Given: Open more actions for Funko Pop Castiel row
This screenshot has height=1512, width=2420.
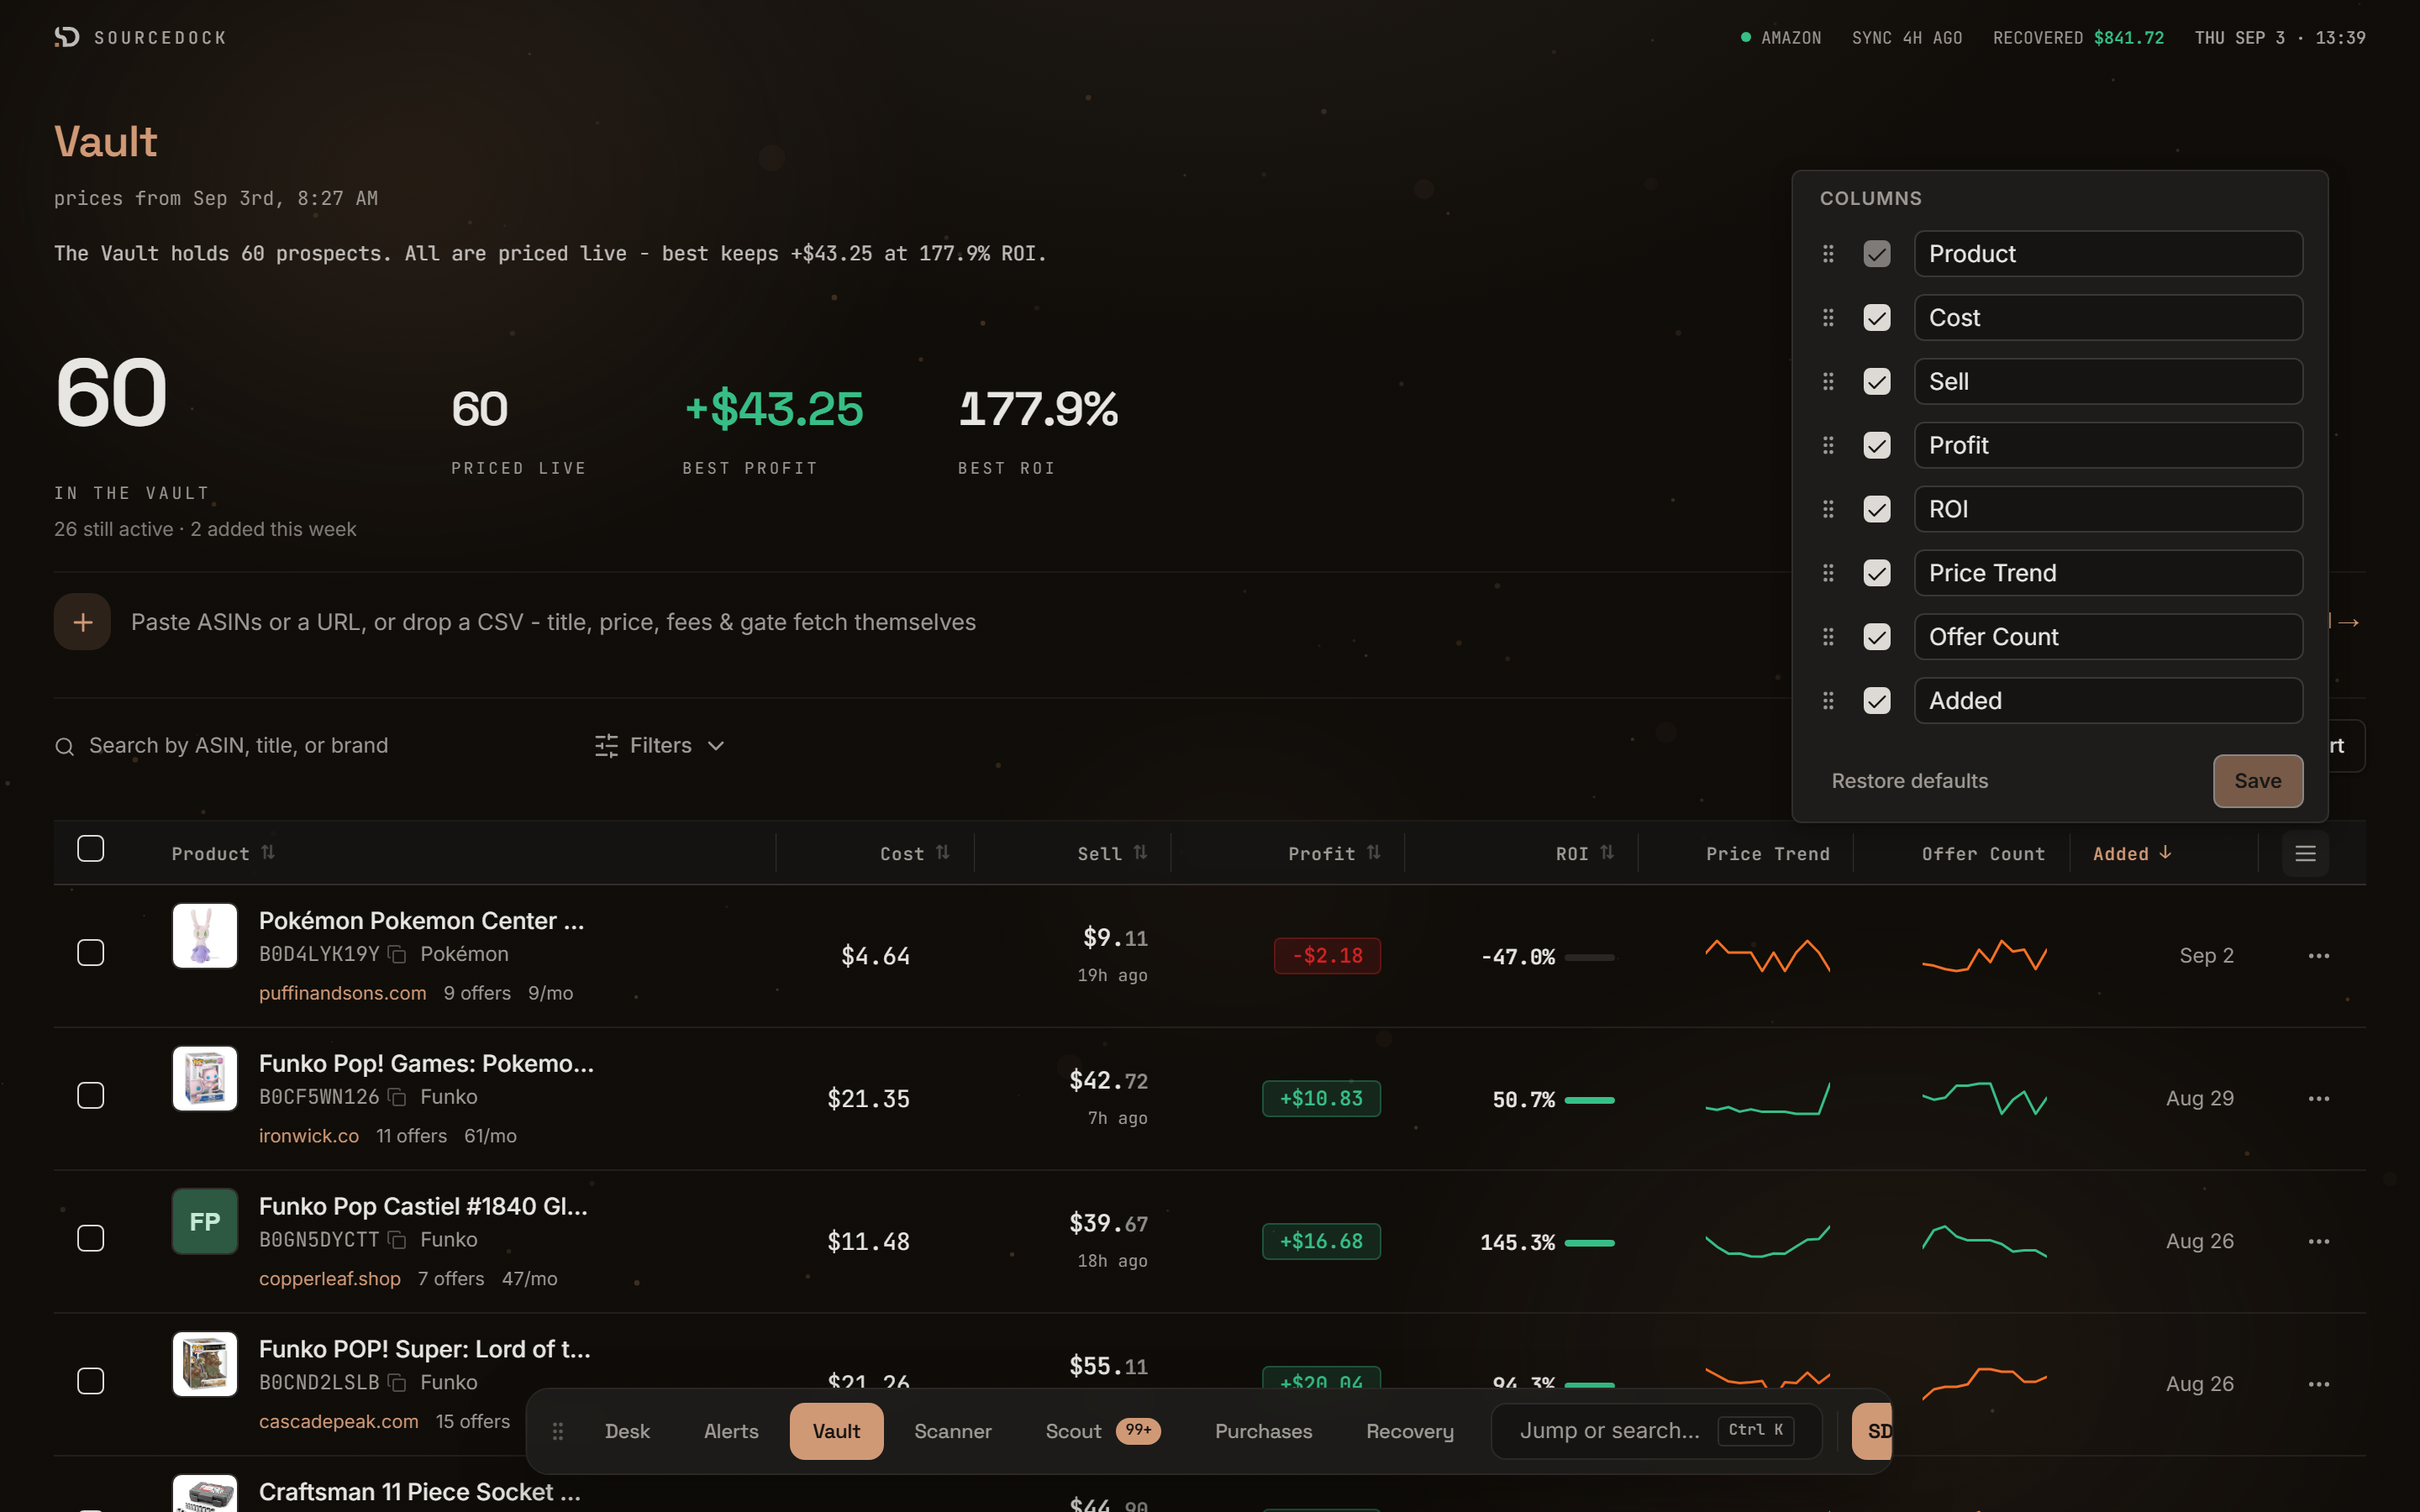Looking at the screenshot, I should pyautogui.click(x=2319, y=1242).
